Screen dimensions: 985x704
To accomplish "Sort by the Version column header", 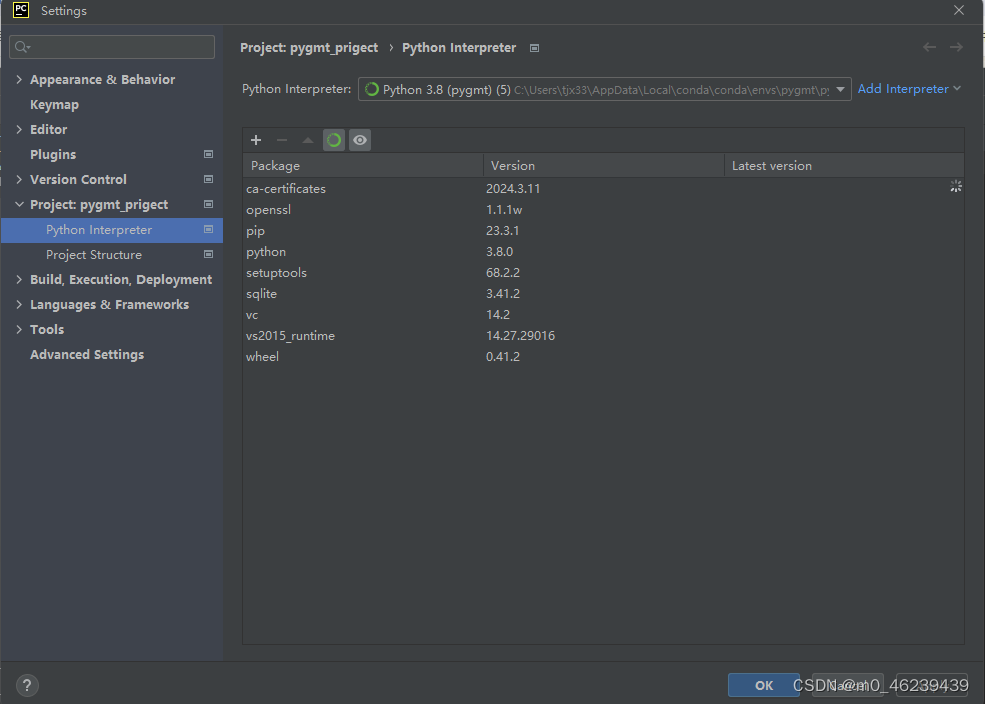I will [604, 166].
